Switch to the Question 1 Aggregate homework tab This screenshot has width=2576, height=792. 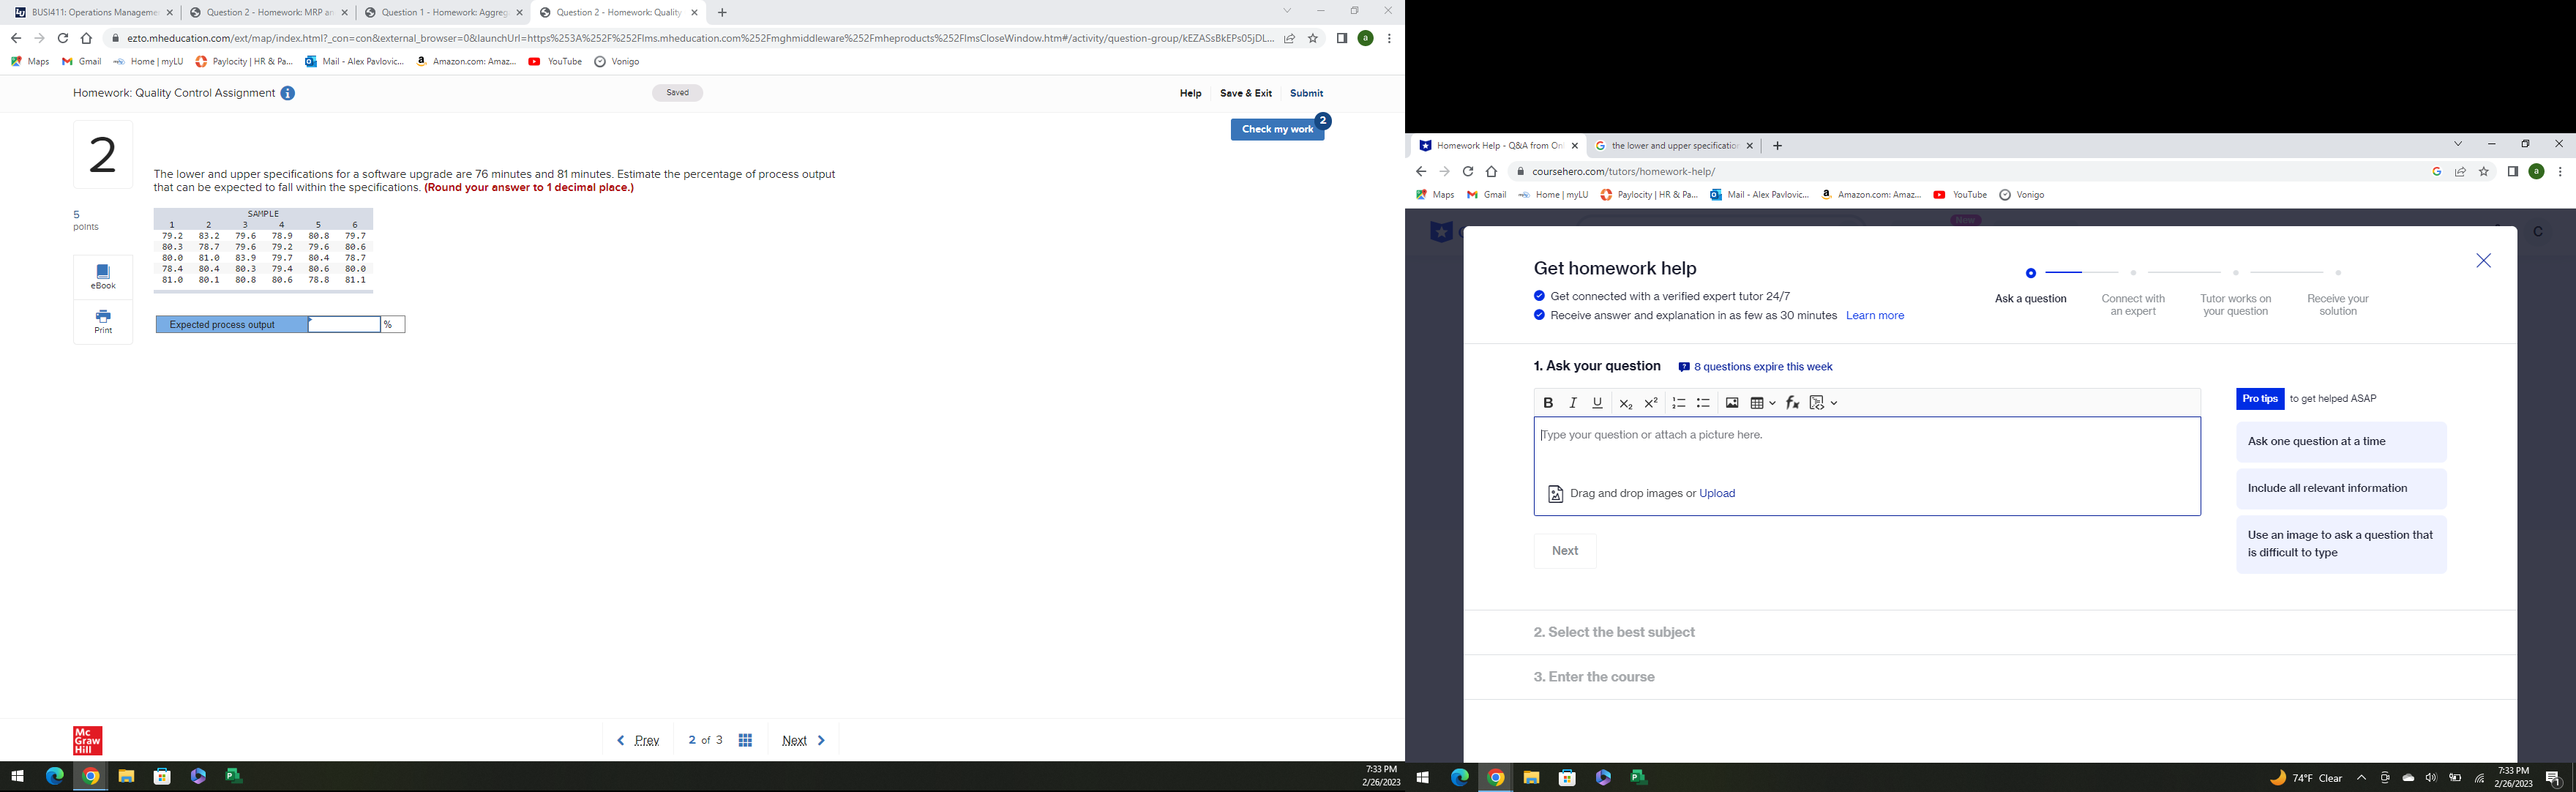440,13
